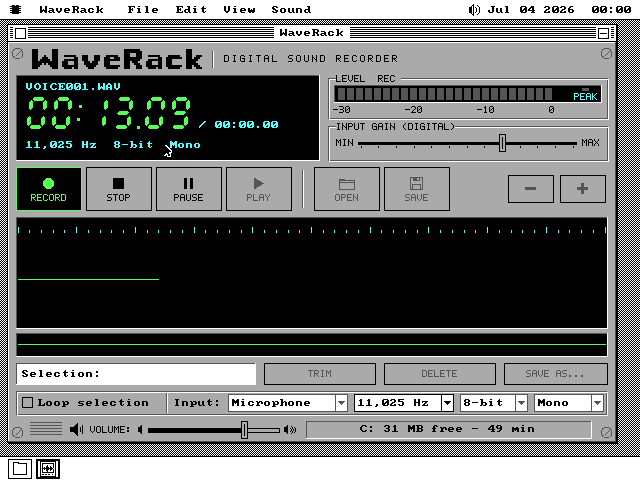Open the Mono channel dropdown
640x480 pixels.
(569, 403)
